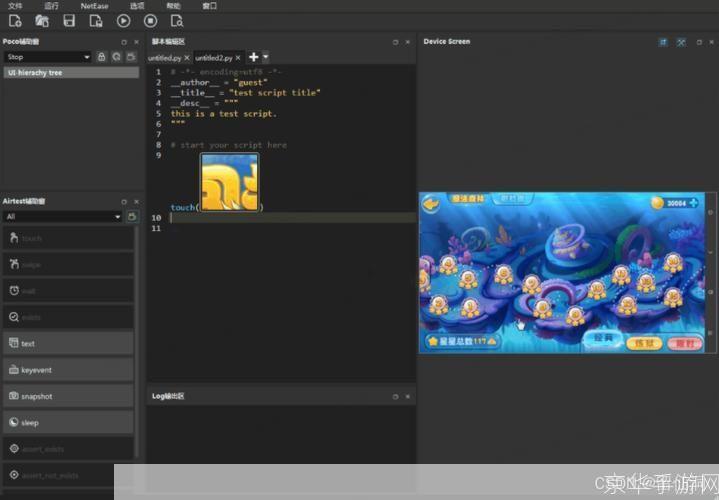Click the 'this is a test script.' line

coord(224,114)
